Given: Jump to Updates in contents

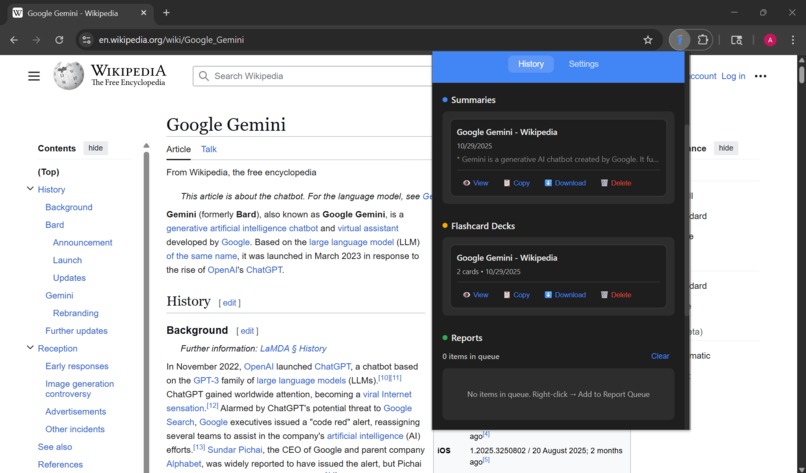Looking at the screenshot, I should 69,278.
